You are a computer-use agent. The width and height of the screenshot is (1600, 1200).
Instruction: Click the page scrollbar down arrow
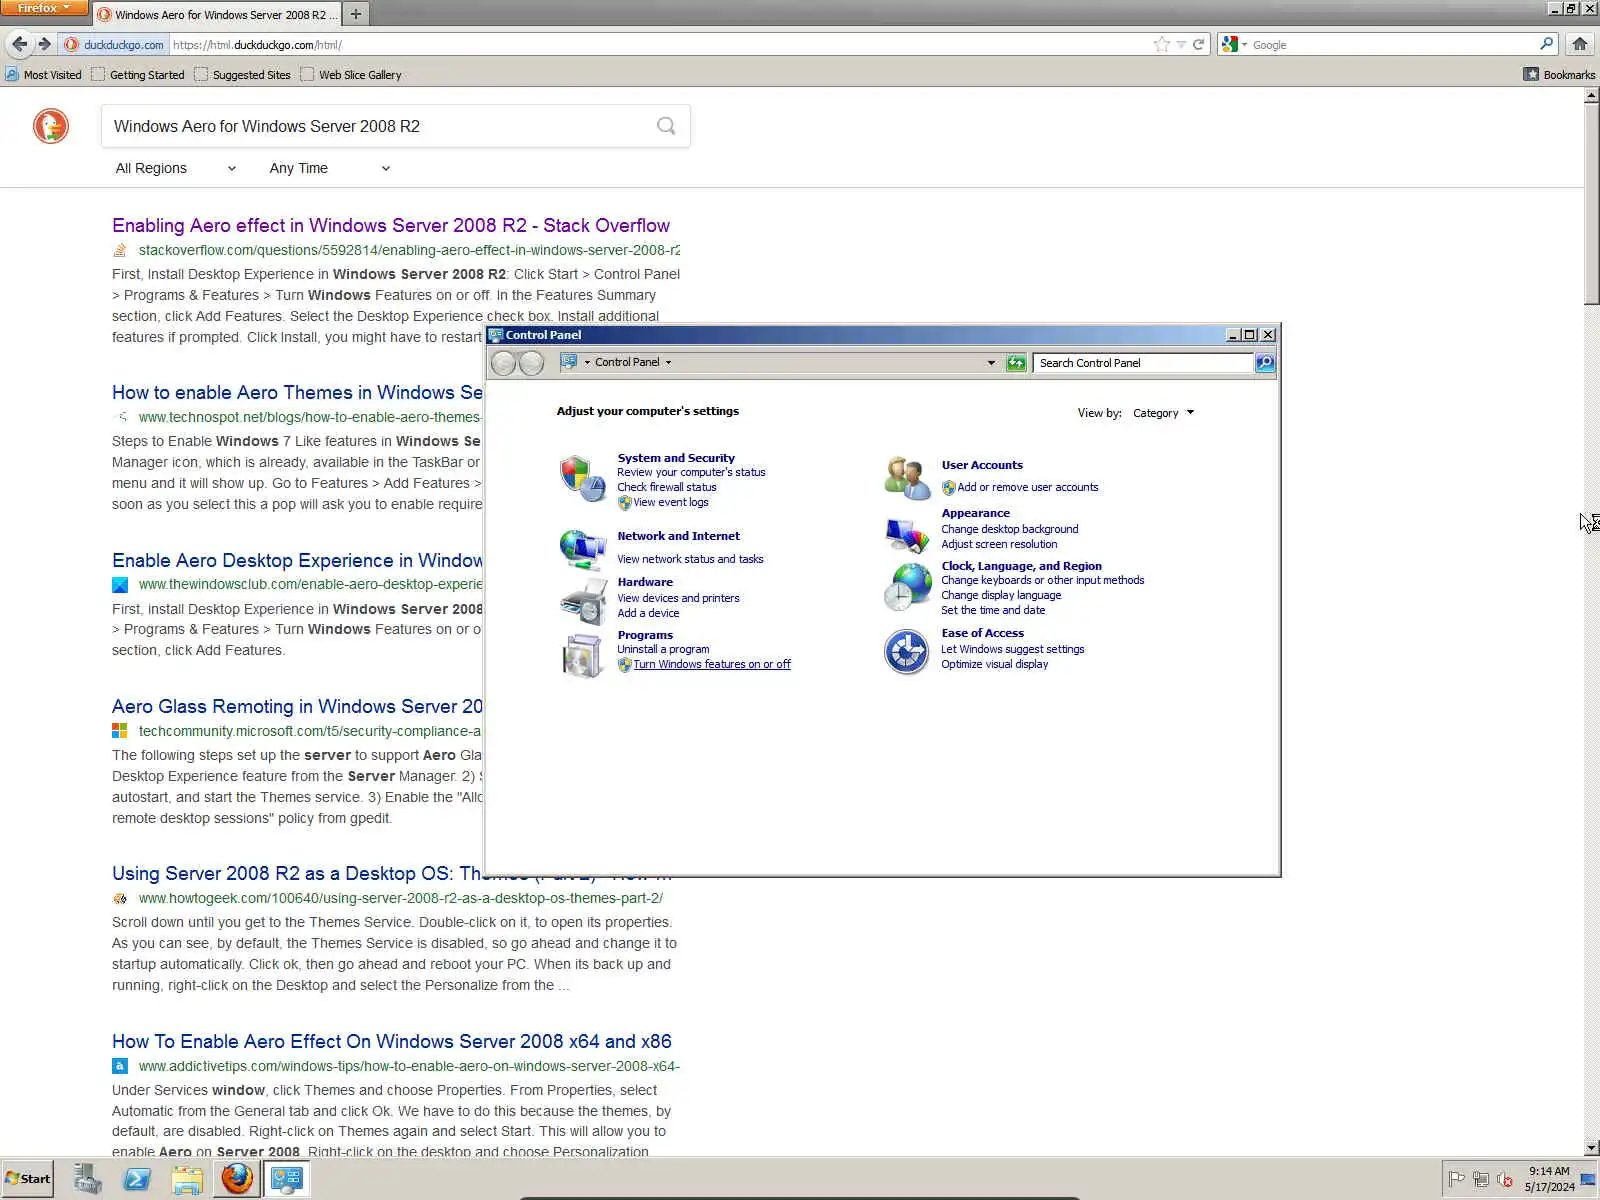[x=1591, y=1148]
